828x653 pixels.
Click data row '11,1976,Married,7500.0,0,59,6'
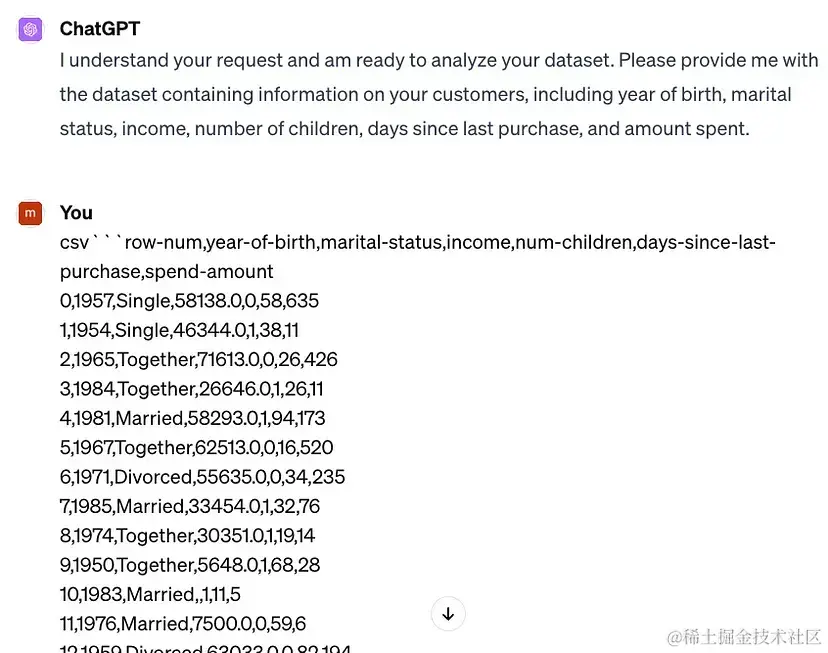pyautogui.click(x=182, y=623)
